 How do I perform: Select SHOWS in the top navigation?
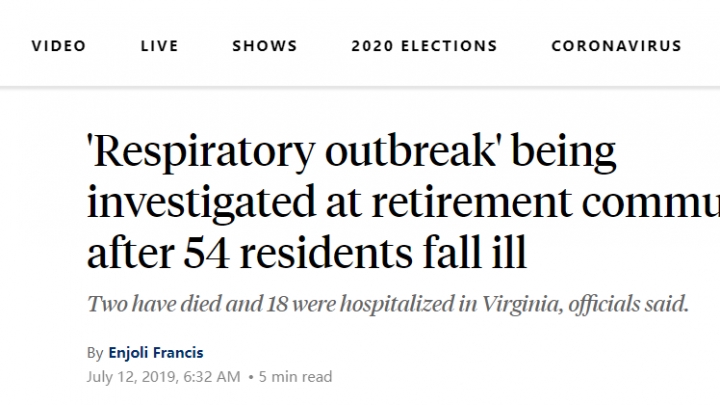[264, 46]
